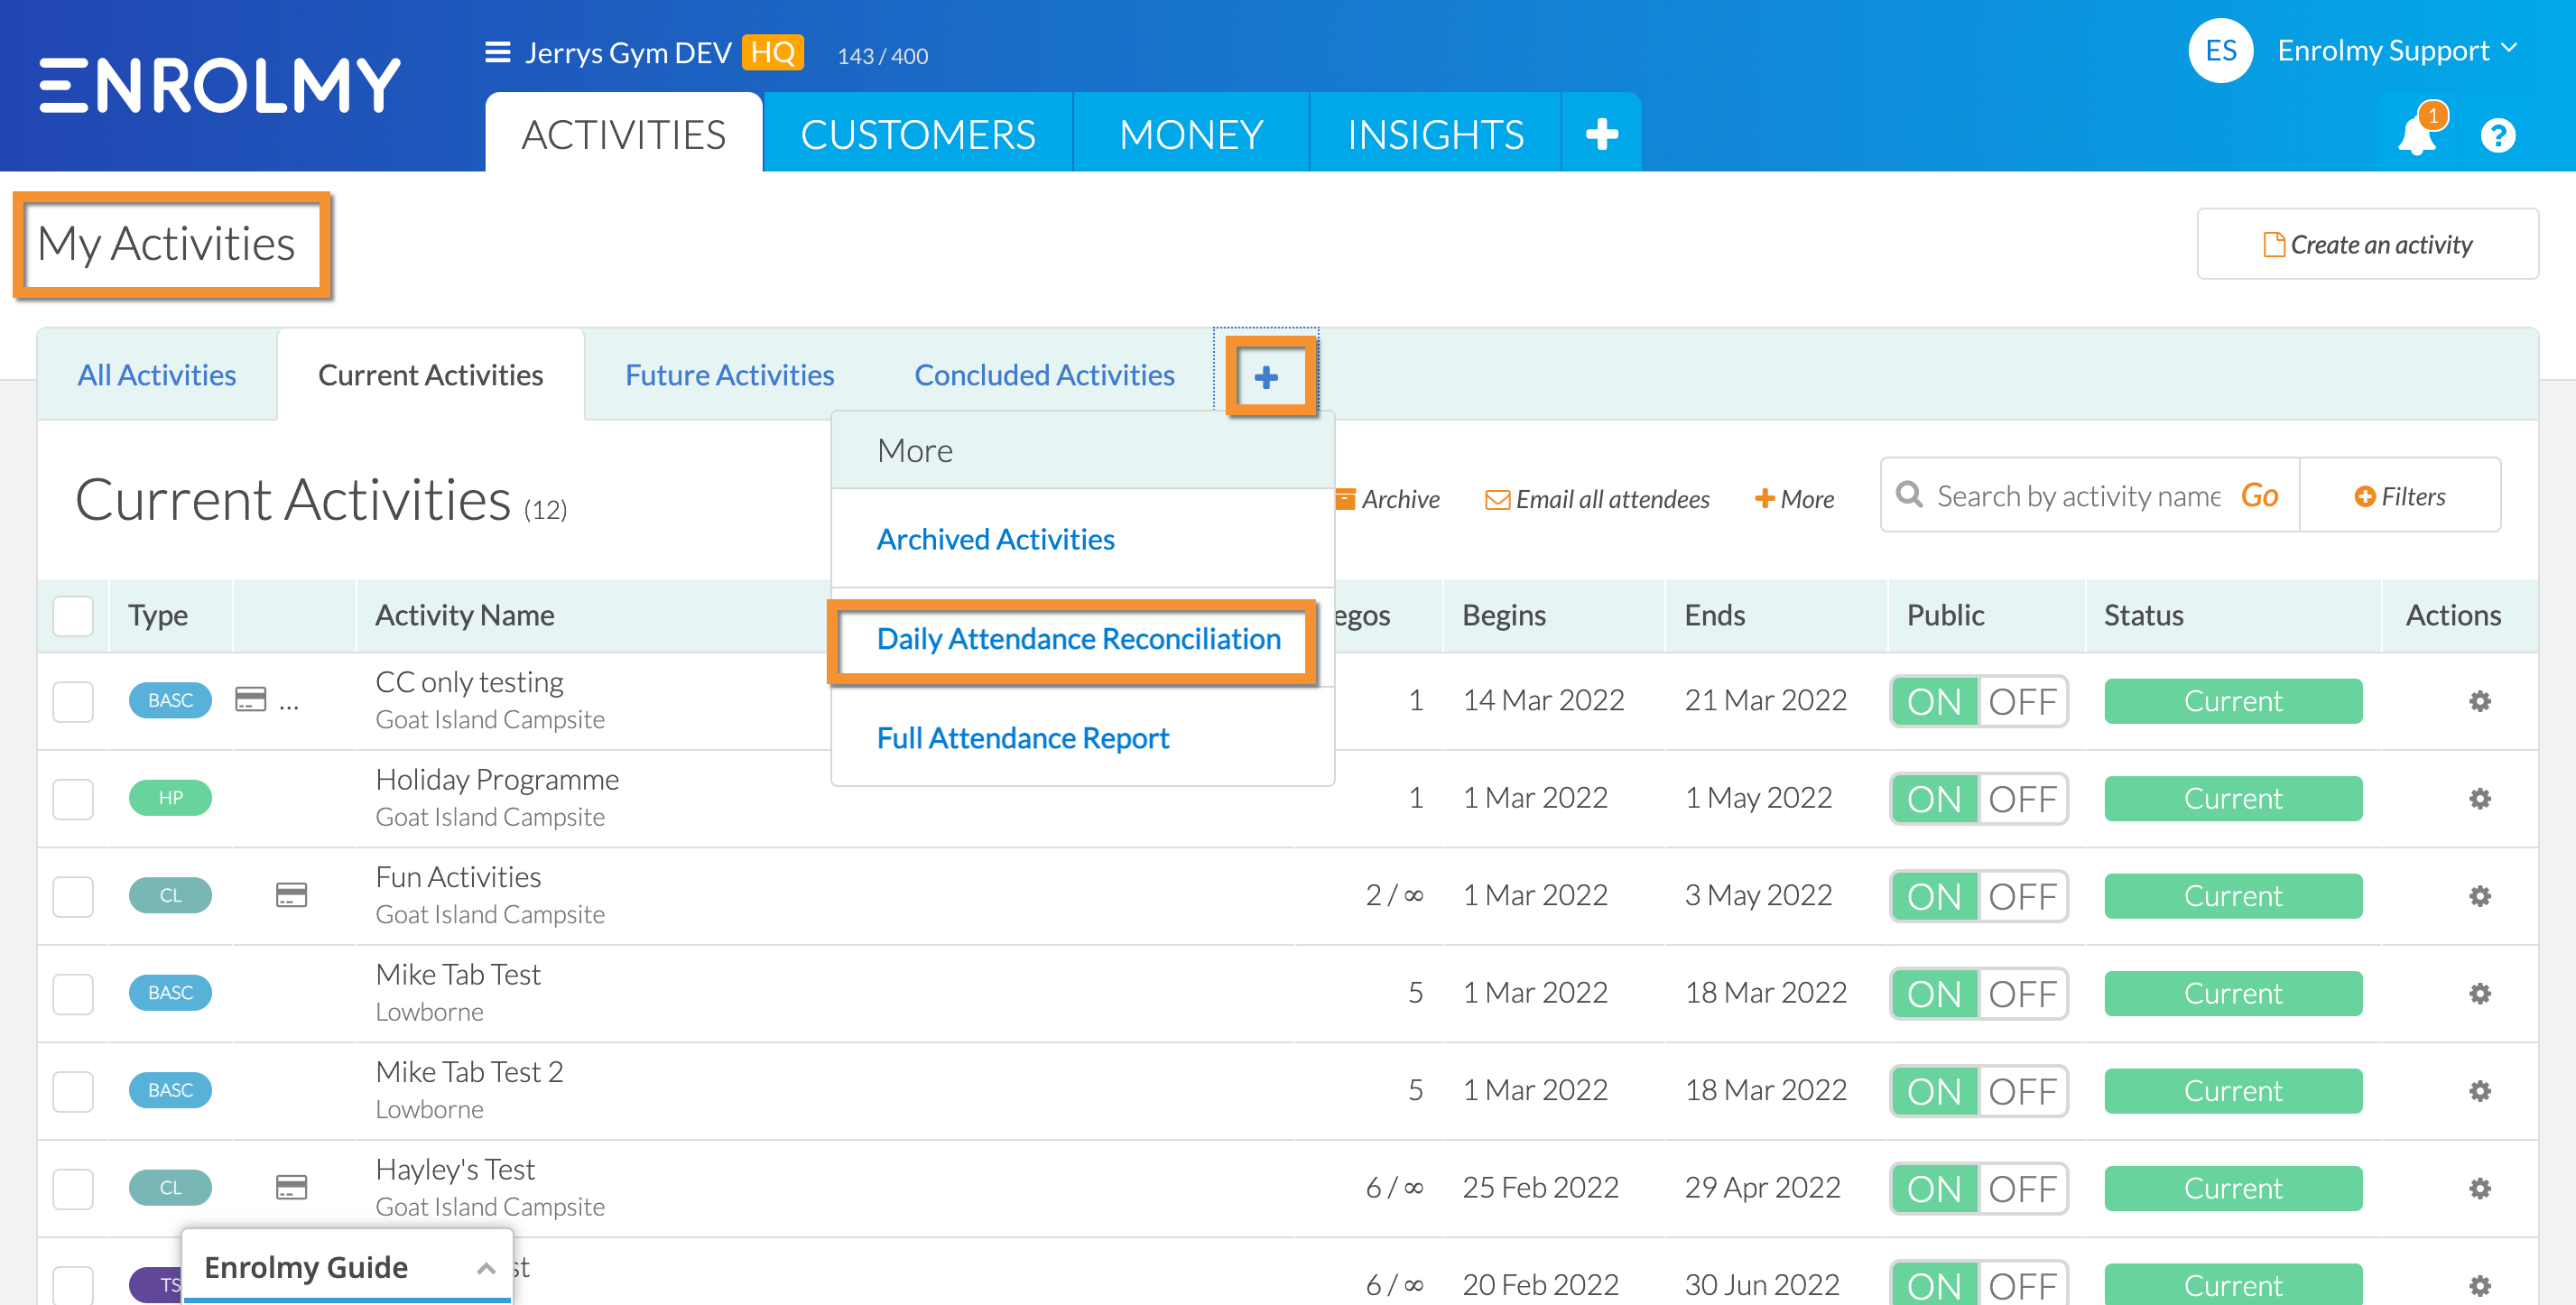Click Email all attendees
This screenshot has width=2576, height=1305.
pyautogui.click(x=1597, y=498)
